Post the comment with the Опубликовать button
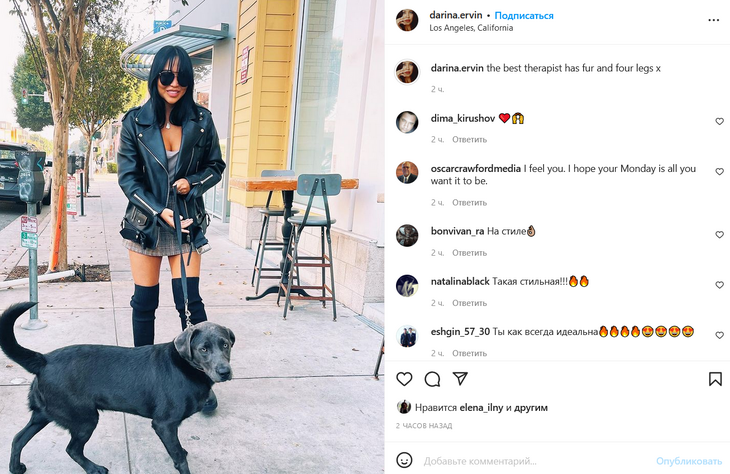 (689, 461)
